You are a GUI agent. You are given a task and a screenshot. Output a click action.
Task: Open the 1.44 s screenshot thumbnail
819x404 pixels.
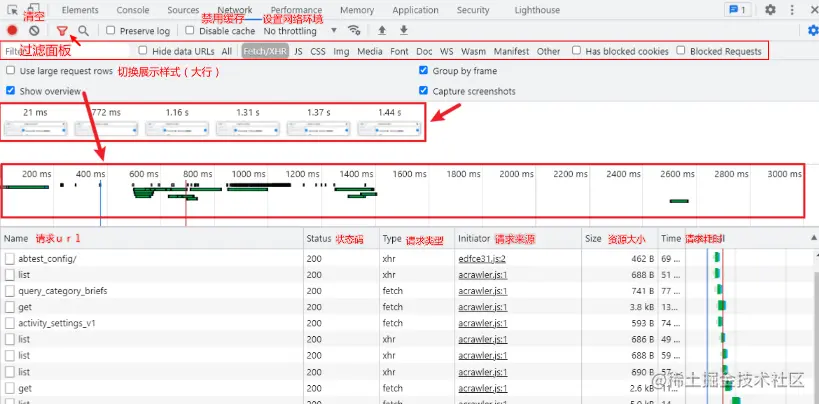click(x=389, y=129)
